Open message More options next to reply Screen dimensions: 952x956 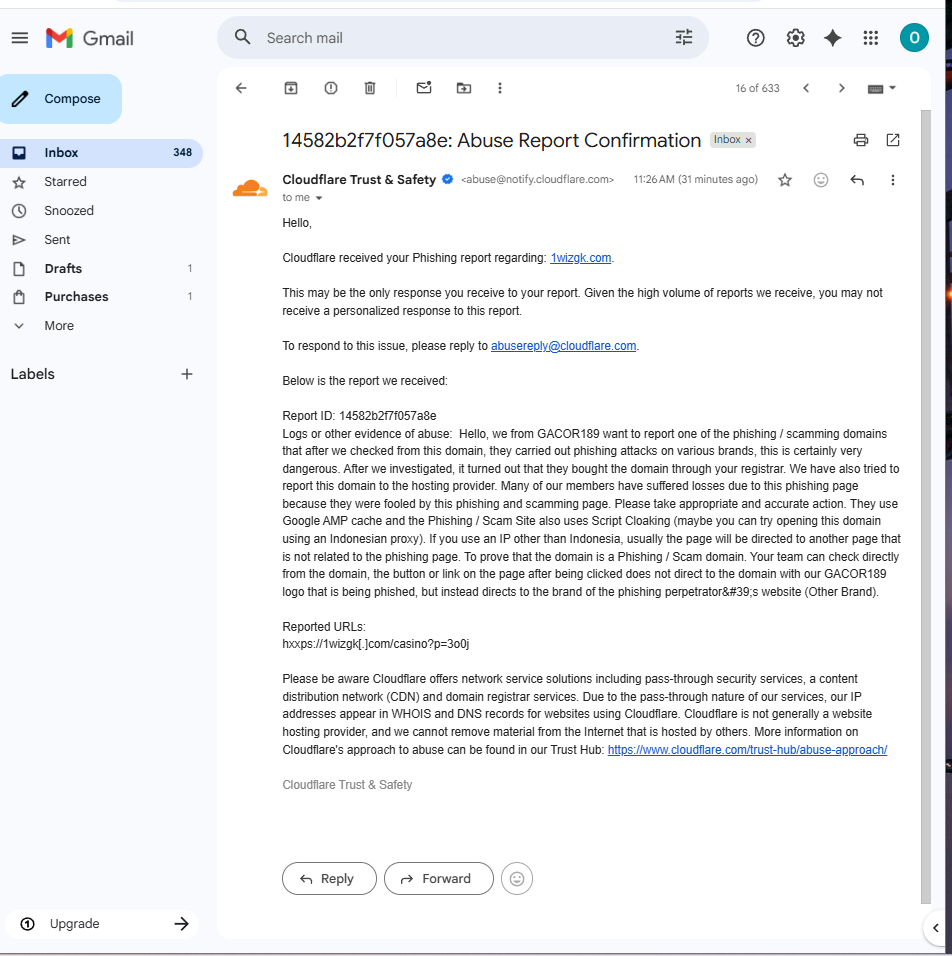tap(893, 180)
